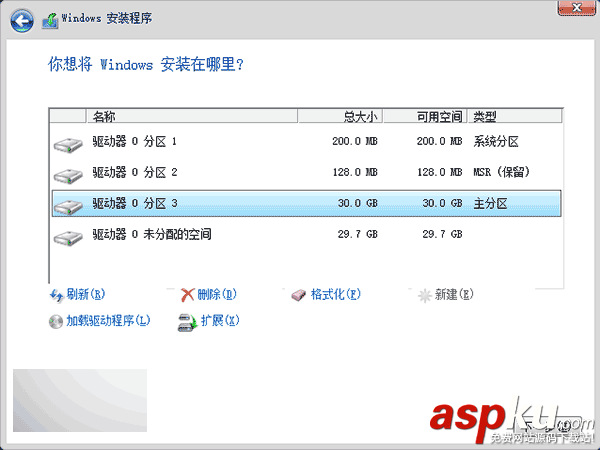Viewport: 600px width, 450px height.
Task: Sort by the 类型 column header
Action: tap(515, 116)
